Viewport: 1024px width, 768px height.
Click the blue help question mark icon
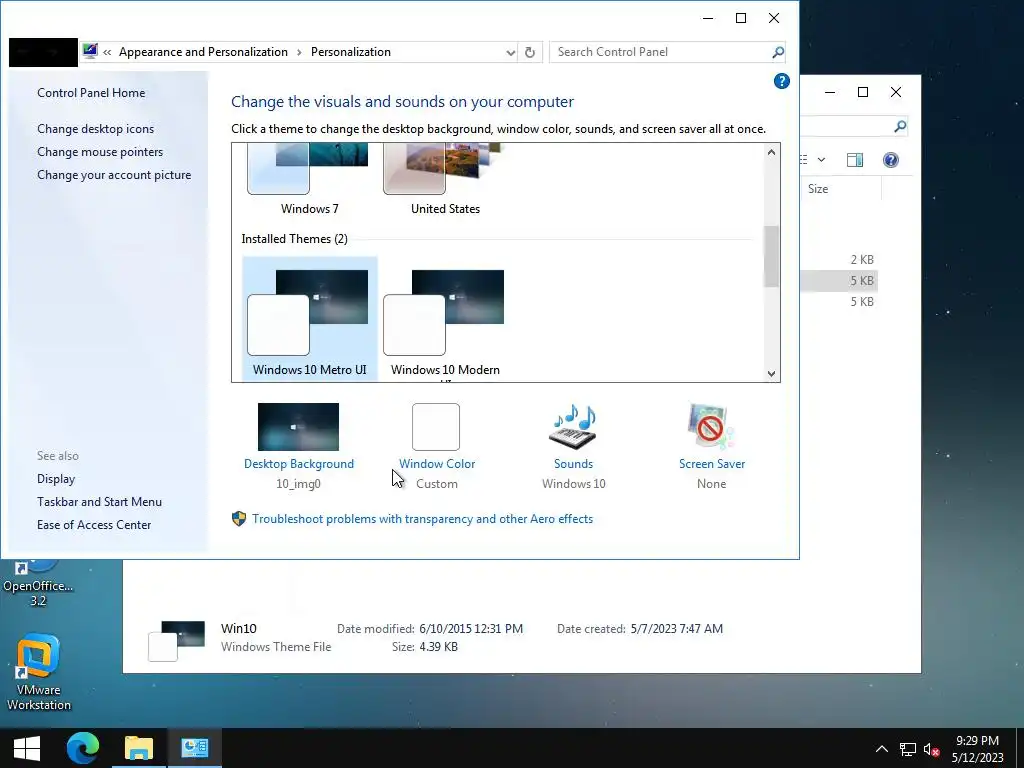pos(782,81)
